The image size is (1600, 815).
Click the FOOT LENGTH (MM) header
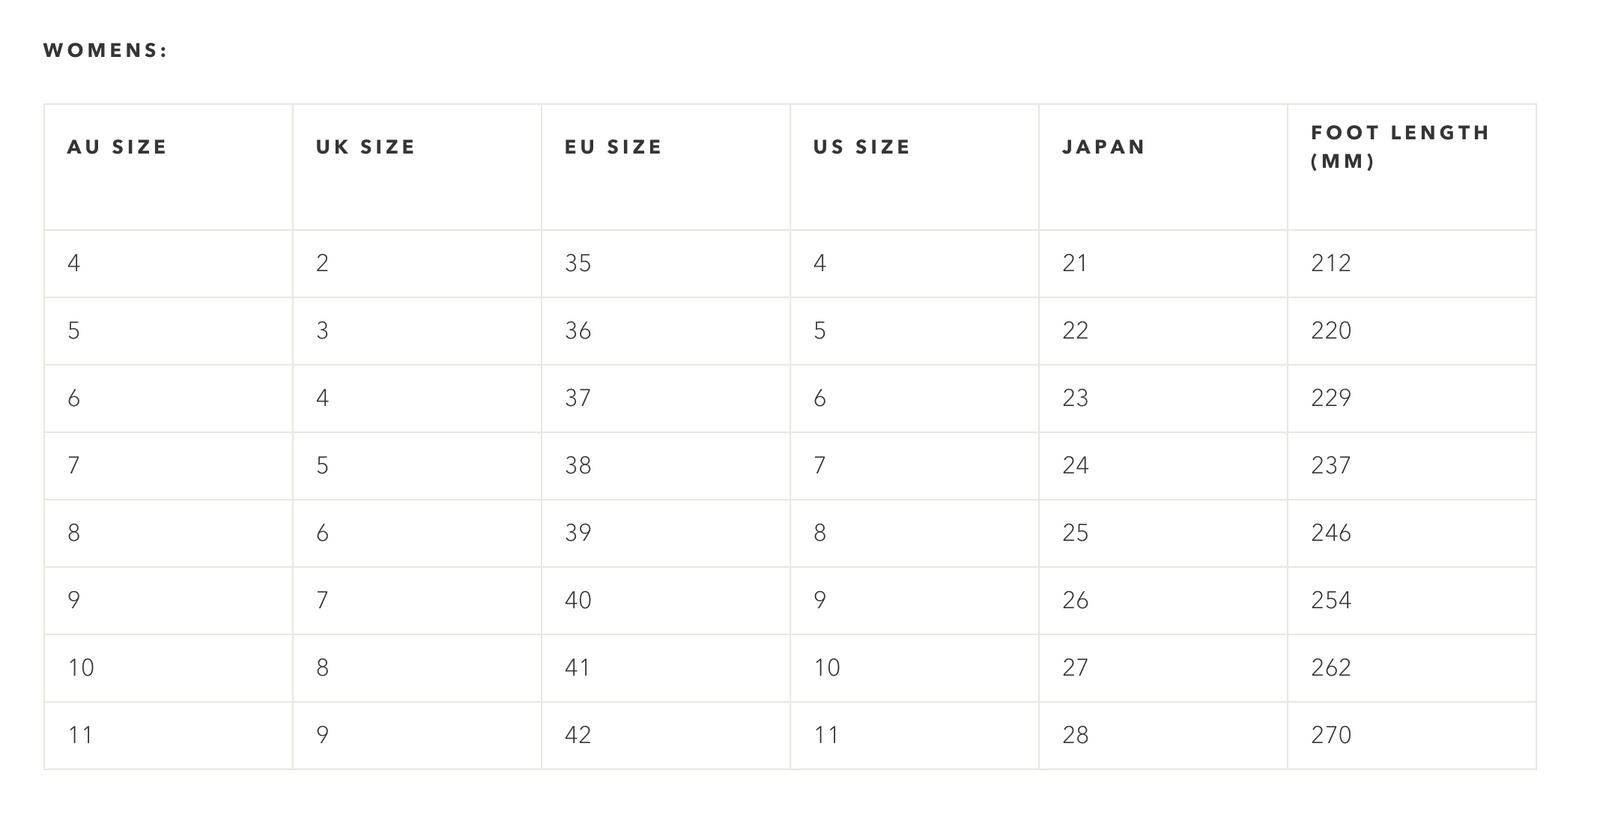[x=1400, y=147]
